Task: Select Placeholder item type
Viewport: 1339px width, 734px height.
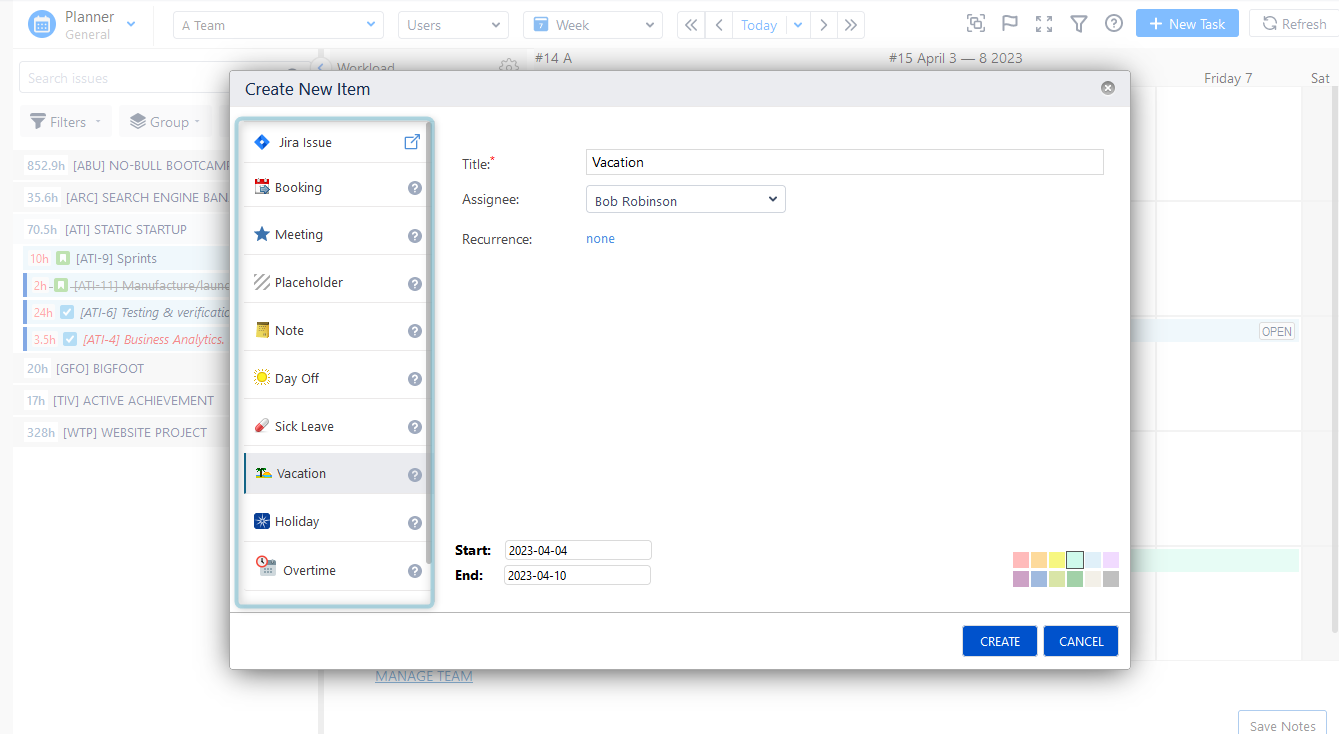Action: tap(336, 283)
